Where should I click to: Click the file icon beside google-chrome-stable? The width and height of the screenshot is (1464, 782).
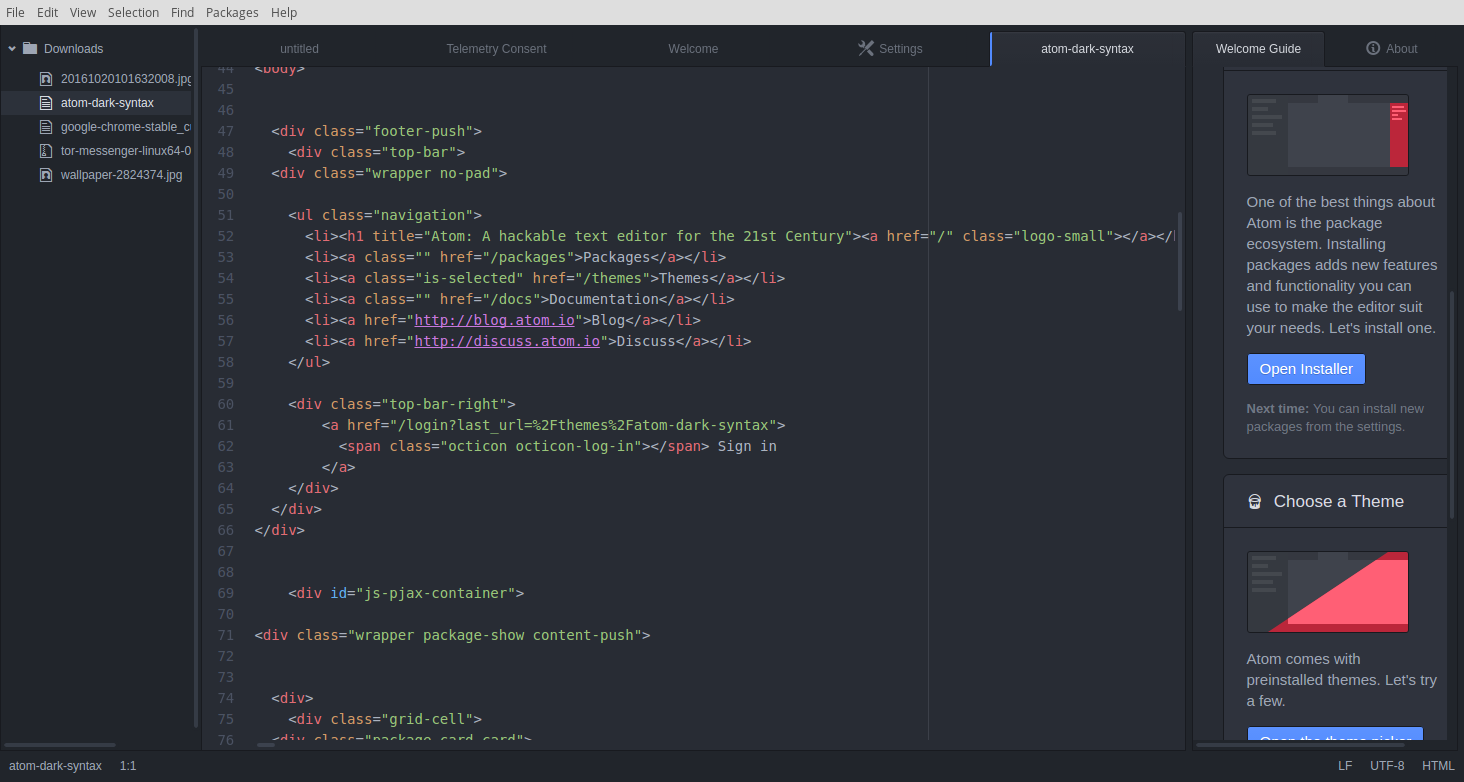click(x=45, y=126)
